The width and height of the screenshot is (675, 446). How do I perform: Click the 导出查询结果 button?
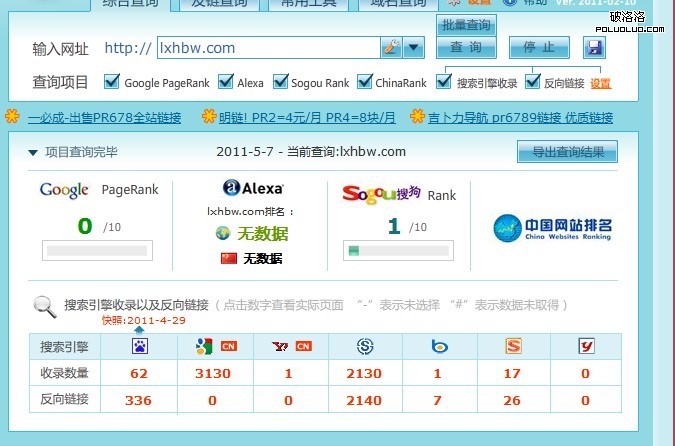coord(566,152)
